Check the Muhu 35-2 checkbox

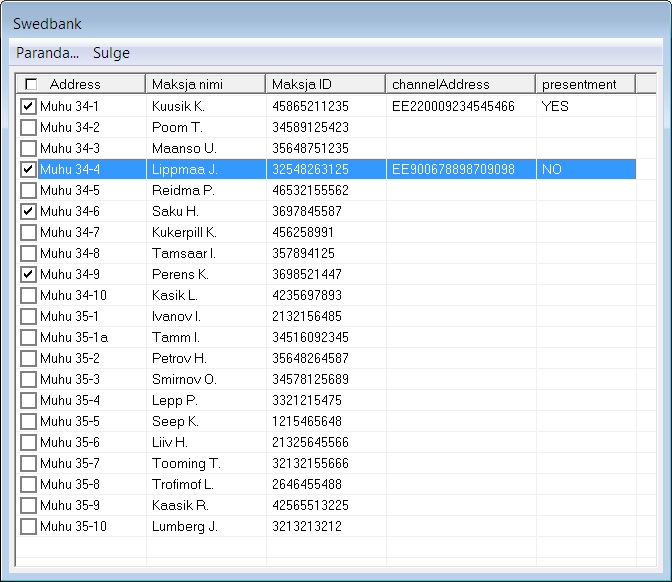28,358
